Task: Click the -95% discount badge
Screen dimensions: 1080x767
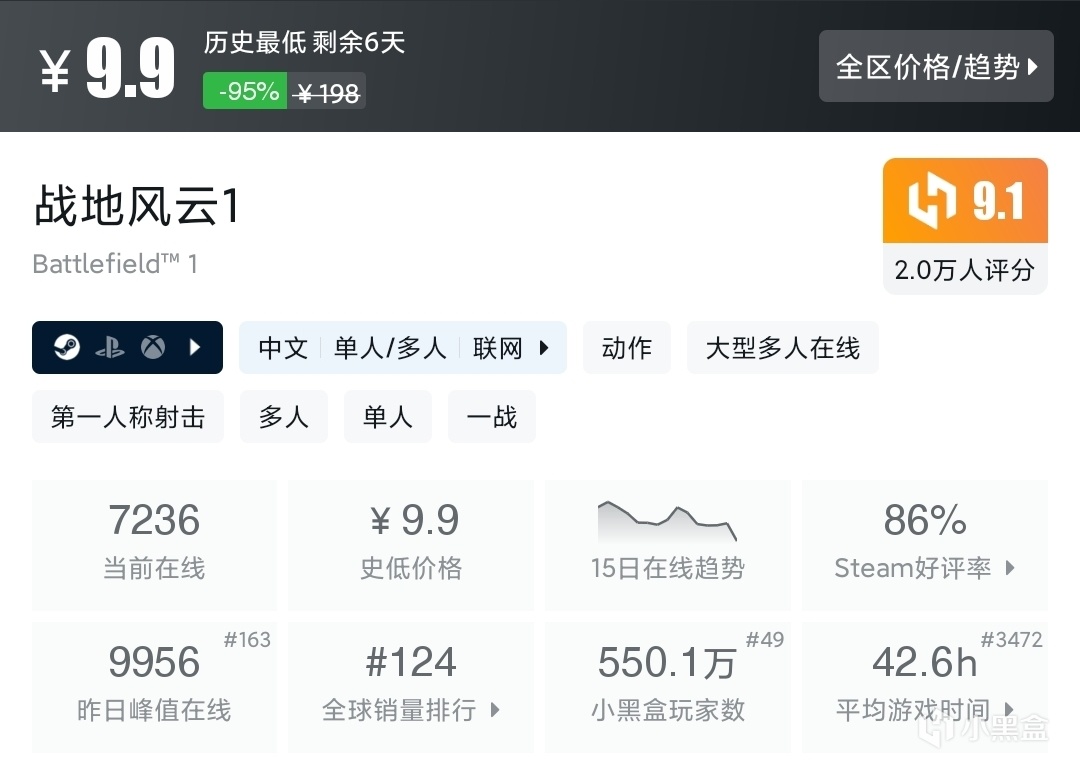Action: [x=245, y=92]
